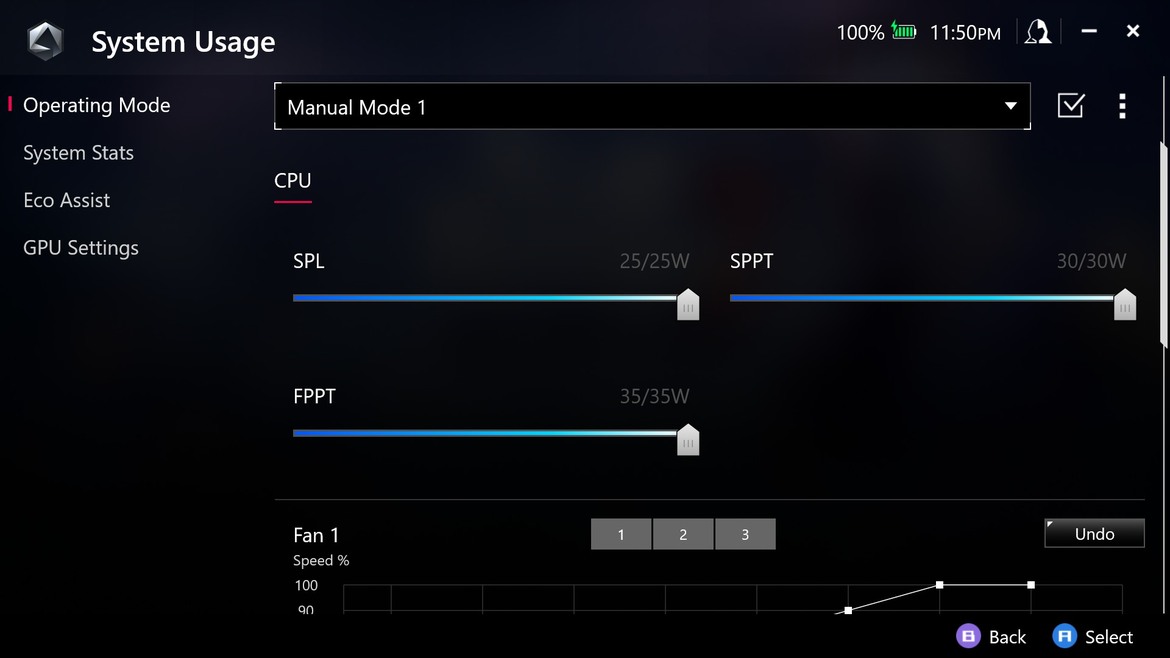Select fan preset 1
Screen dimensions: 1170x658
coord(621,534)
